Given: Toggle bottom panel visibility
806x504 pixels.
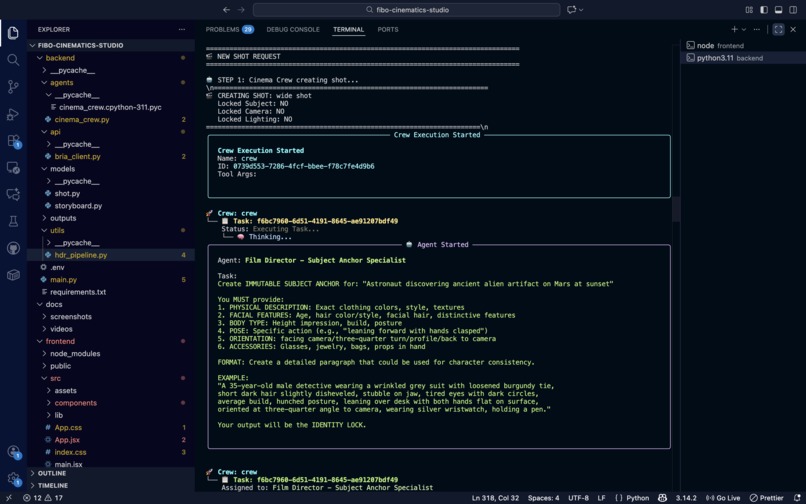Looking at the screenshot, I should point(779,10).
